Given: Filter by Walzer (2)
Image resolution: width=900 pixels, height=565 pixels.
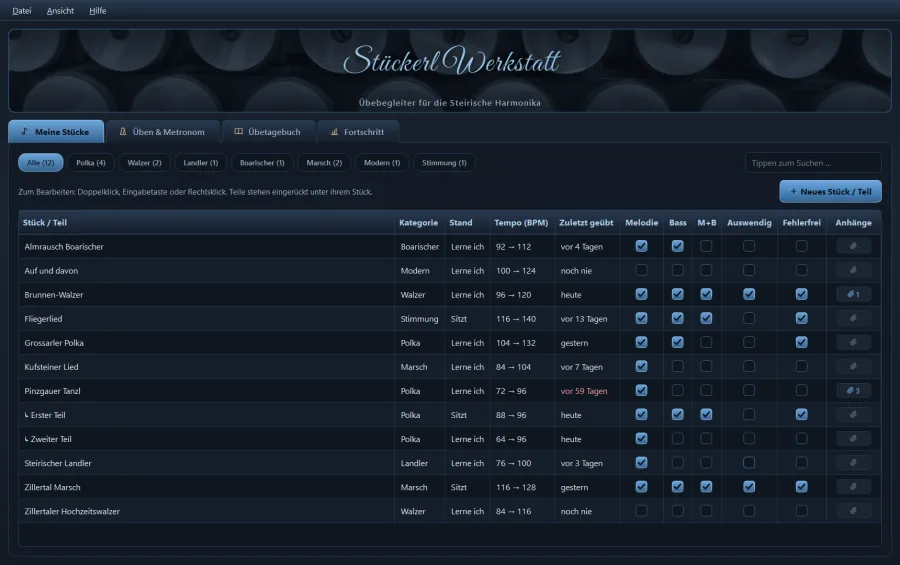Looking at the screenshot, I should point(144,162).
